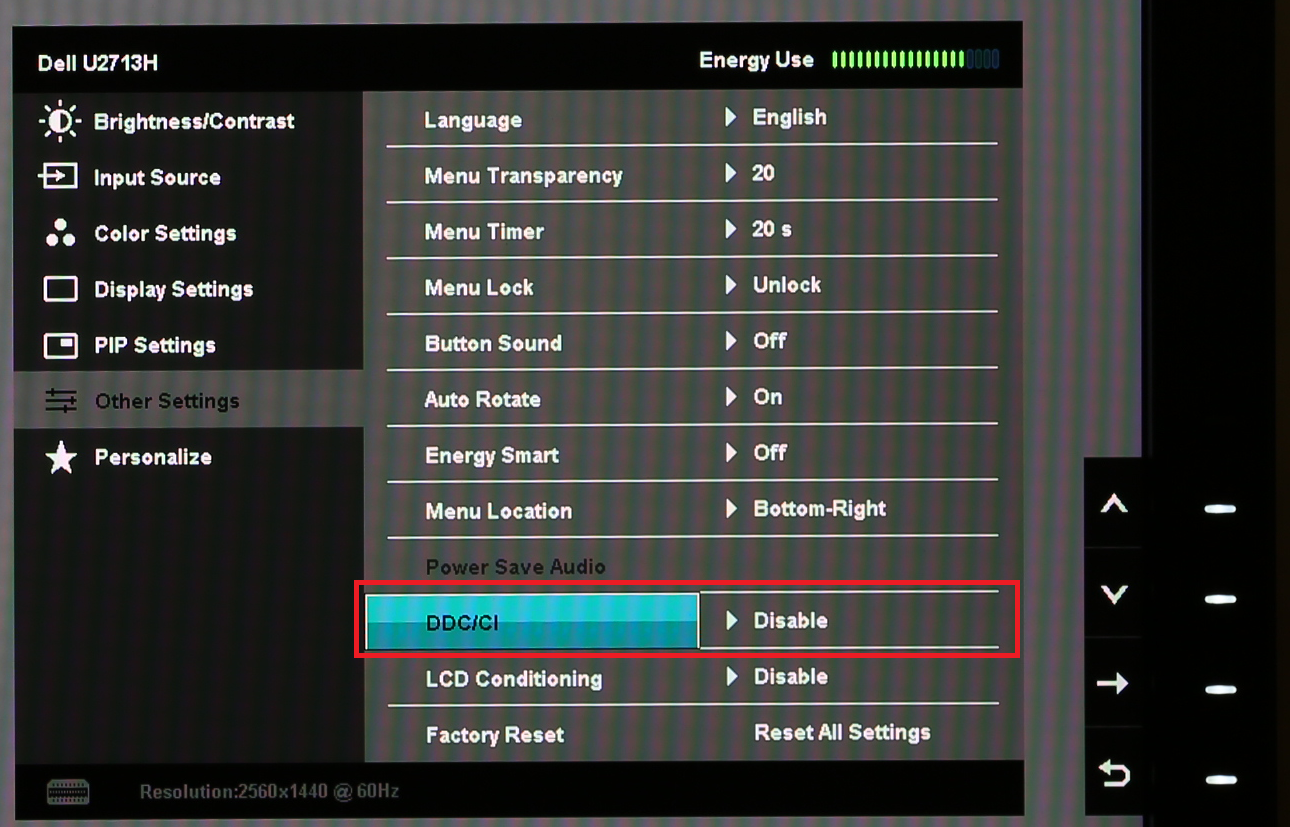The width and height of the screenshot is (1290, 827).
Task: Click the Color Settings dots icon
Action: click(x=60, y=233)
